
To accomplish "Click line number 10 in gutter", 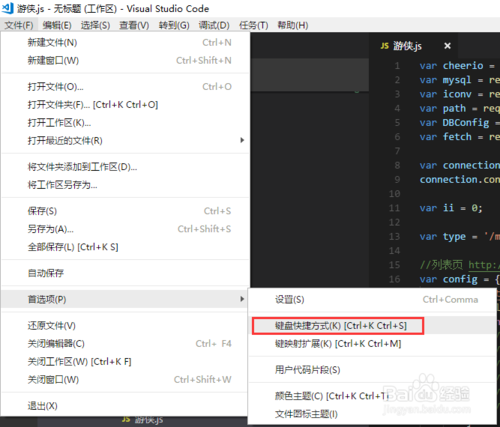I will click(x=394, y=194).
